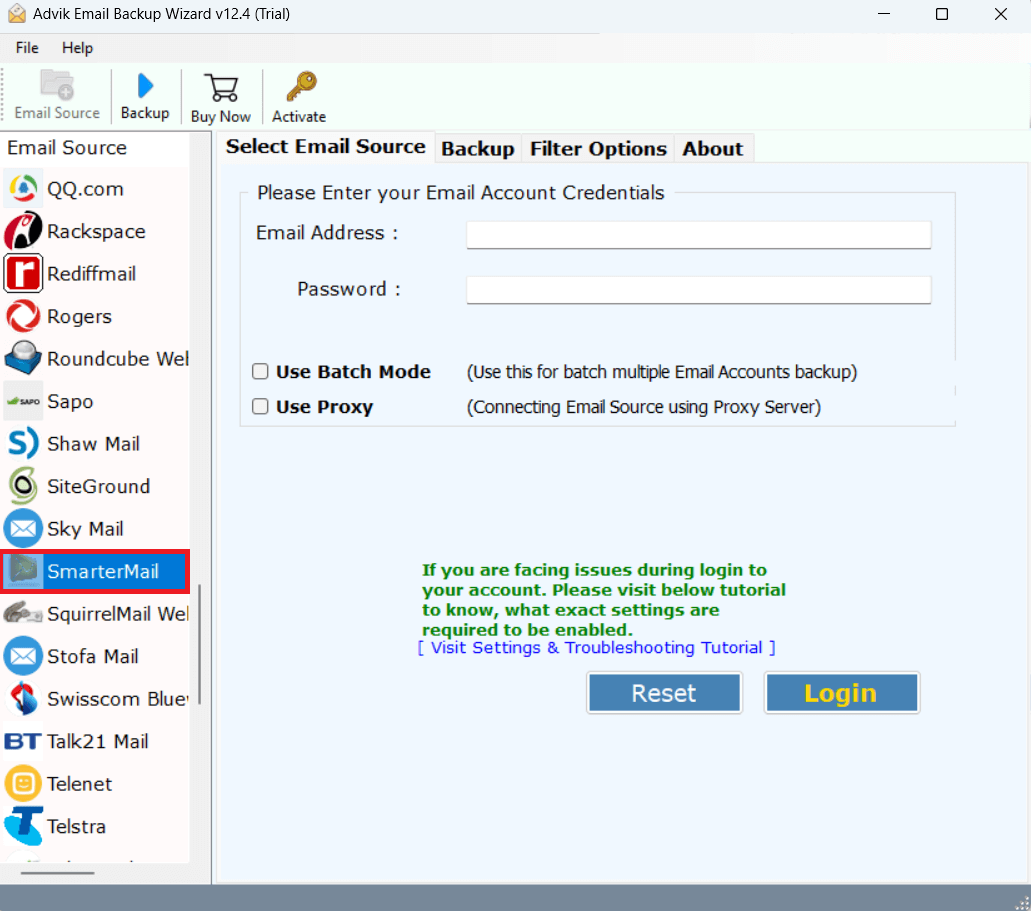Select the Stofa Mail envelope icon

click(x=23, y=656)
